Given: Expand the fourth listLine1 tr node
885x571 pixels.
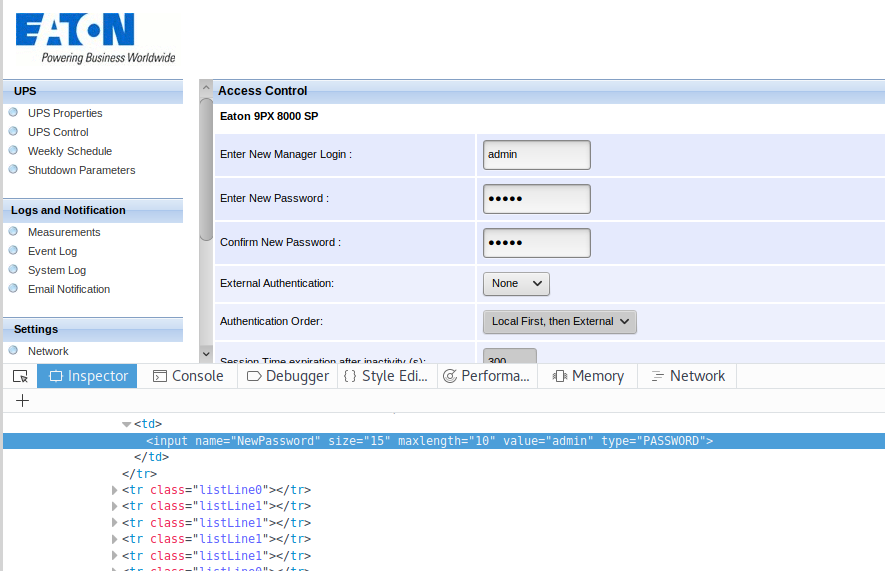Looking at the screenshot, I should click(115, 556).
